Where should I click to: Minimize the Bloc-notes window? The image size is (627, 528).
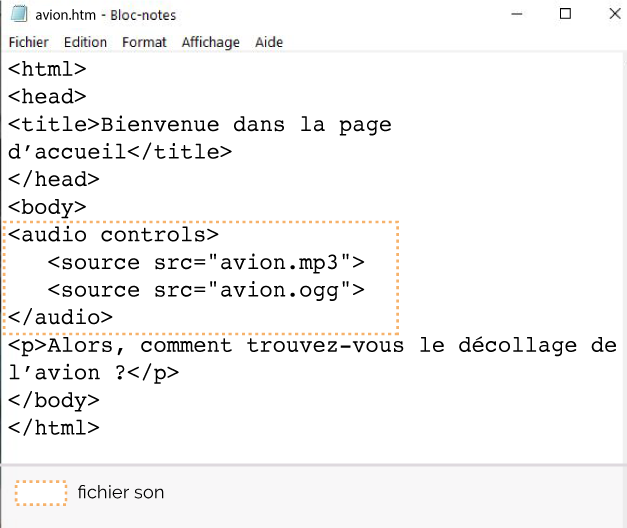click(x=517, y=14)
